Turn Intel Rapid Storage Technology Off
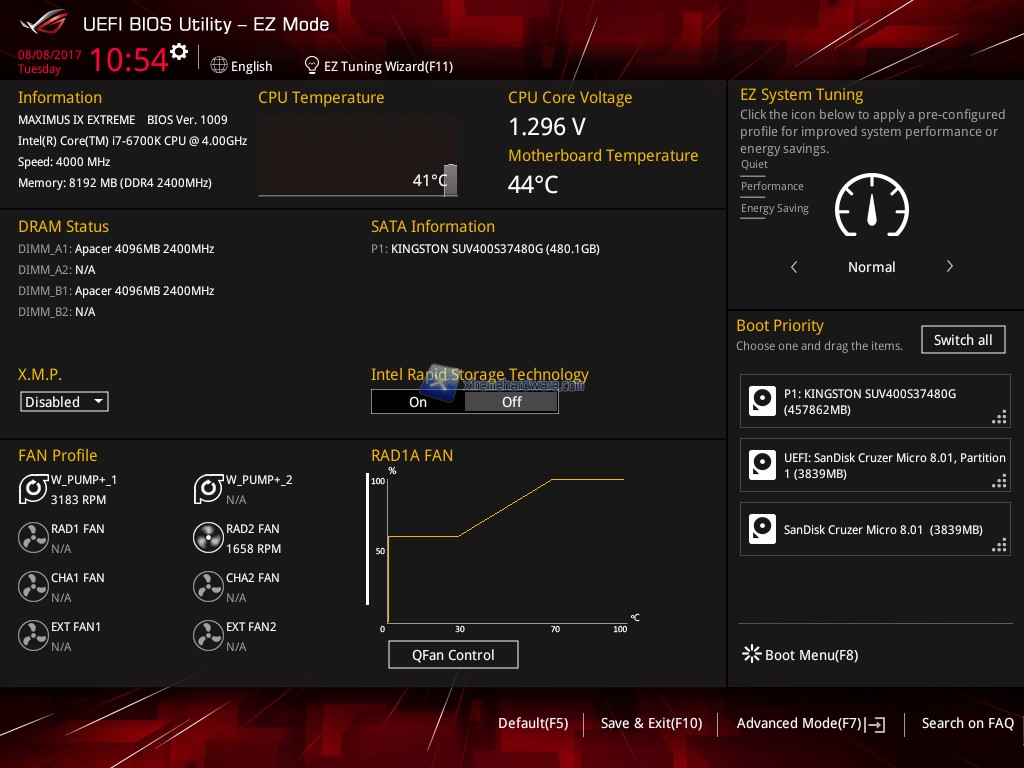 pyautogui.click(x=511, y=402)
